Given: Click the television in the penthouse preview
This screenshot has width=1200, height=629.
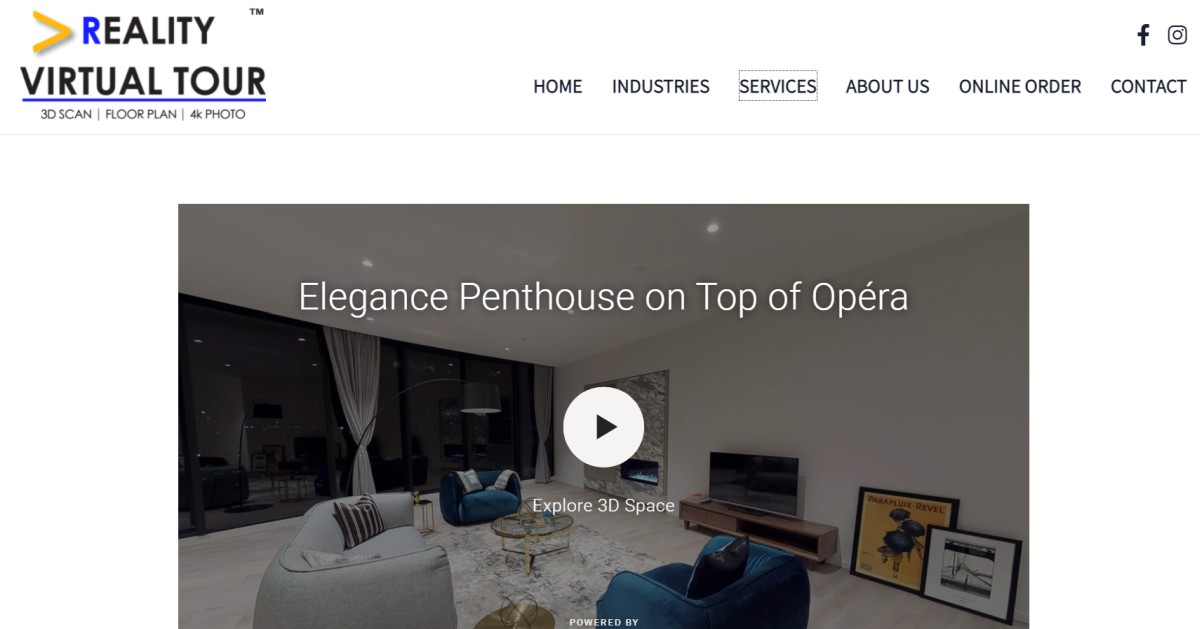Looking at the screenshot, I should coord(754,482).
